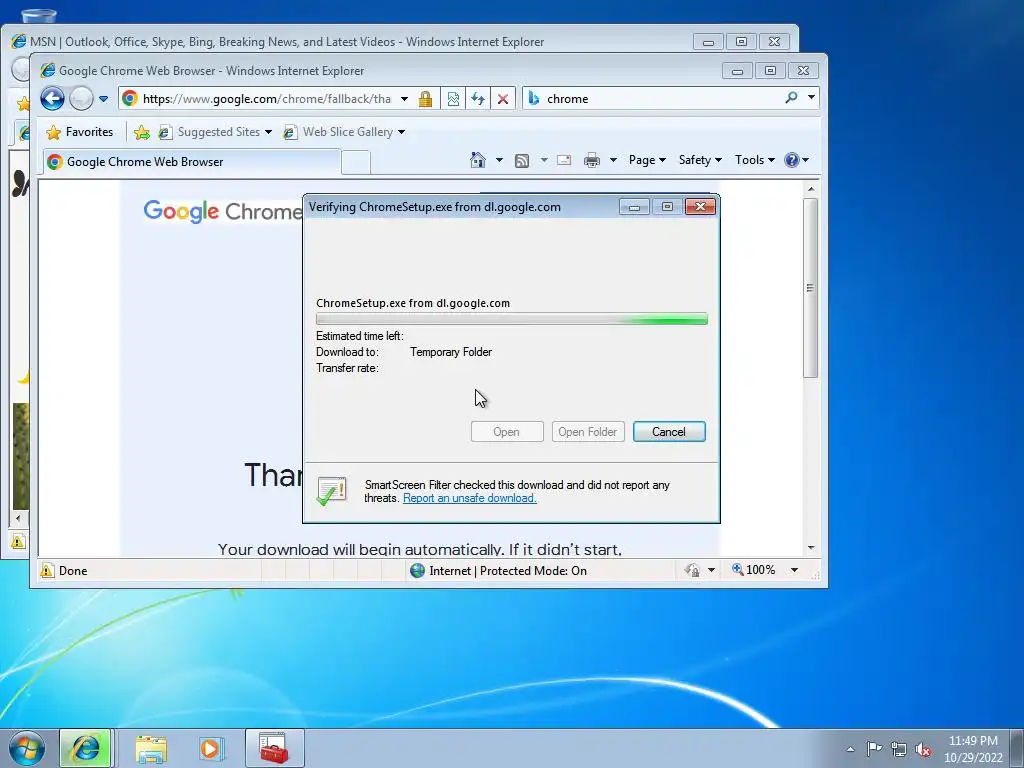1024x768 pixels.
Task: Click 'Report an unsafe download' link
Action: (x=470, y=498)
